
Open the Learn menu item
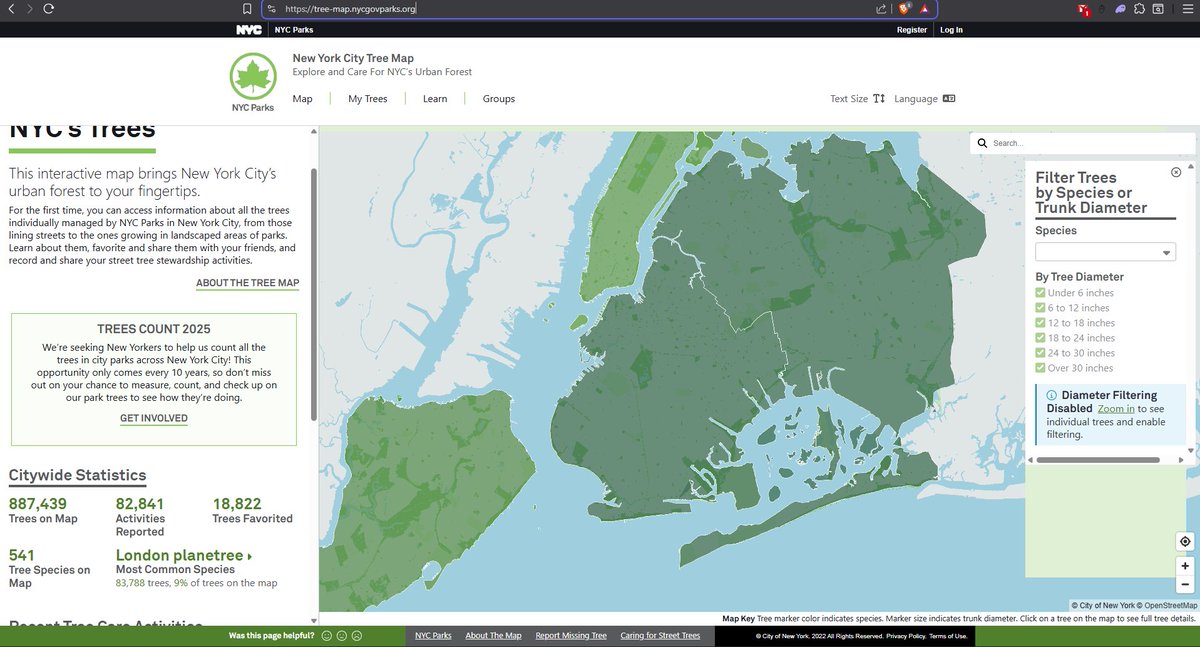click(x=435, y=99)
